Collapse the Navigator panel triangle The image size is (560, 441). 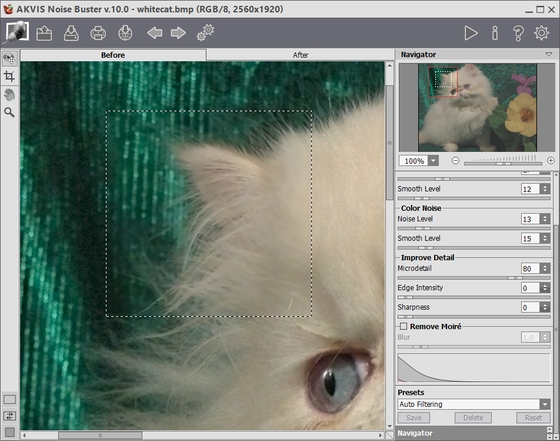tap(549, 55)
